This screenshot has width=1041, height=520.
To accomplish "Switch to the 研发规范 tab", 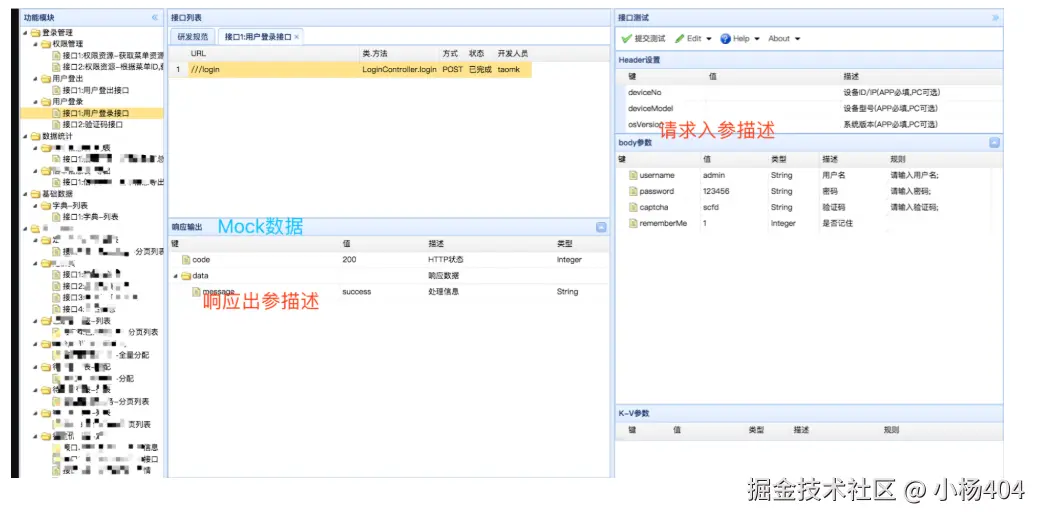I will 193,37.
